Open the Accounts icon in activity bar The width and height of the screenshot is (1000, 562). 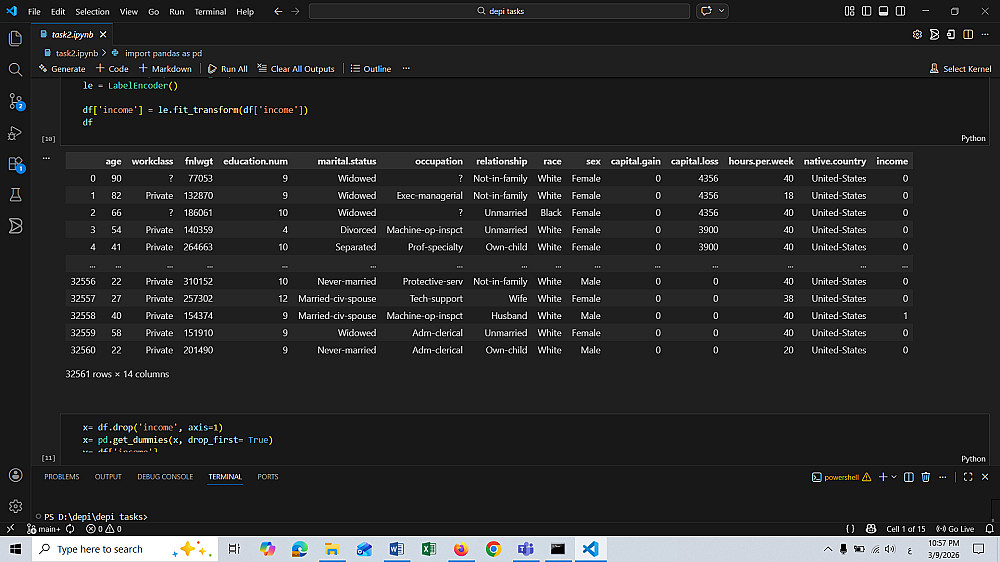coord(15,475)
